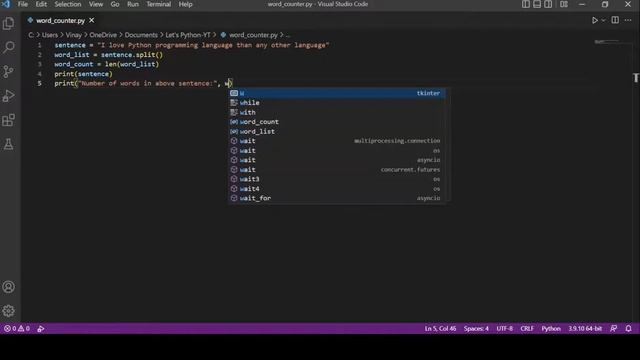Open the Help menu
The image size is (640, 360).
point(185,4)
